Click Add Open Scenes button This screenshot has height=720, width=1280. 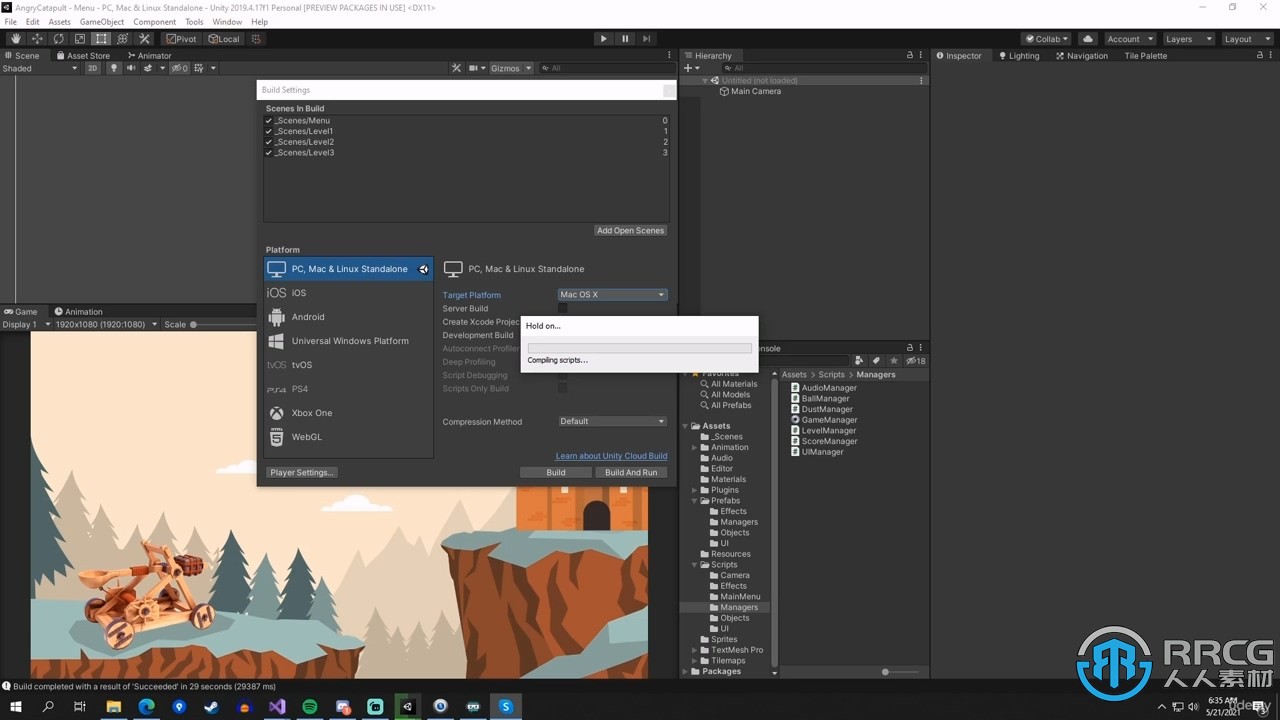tap(630, 230)
